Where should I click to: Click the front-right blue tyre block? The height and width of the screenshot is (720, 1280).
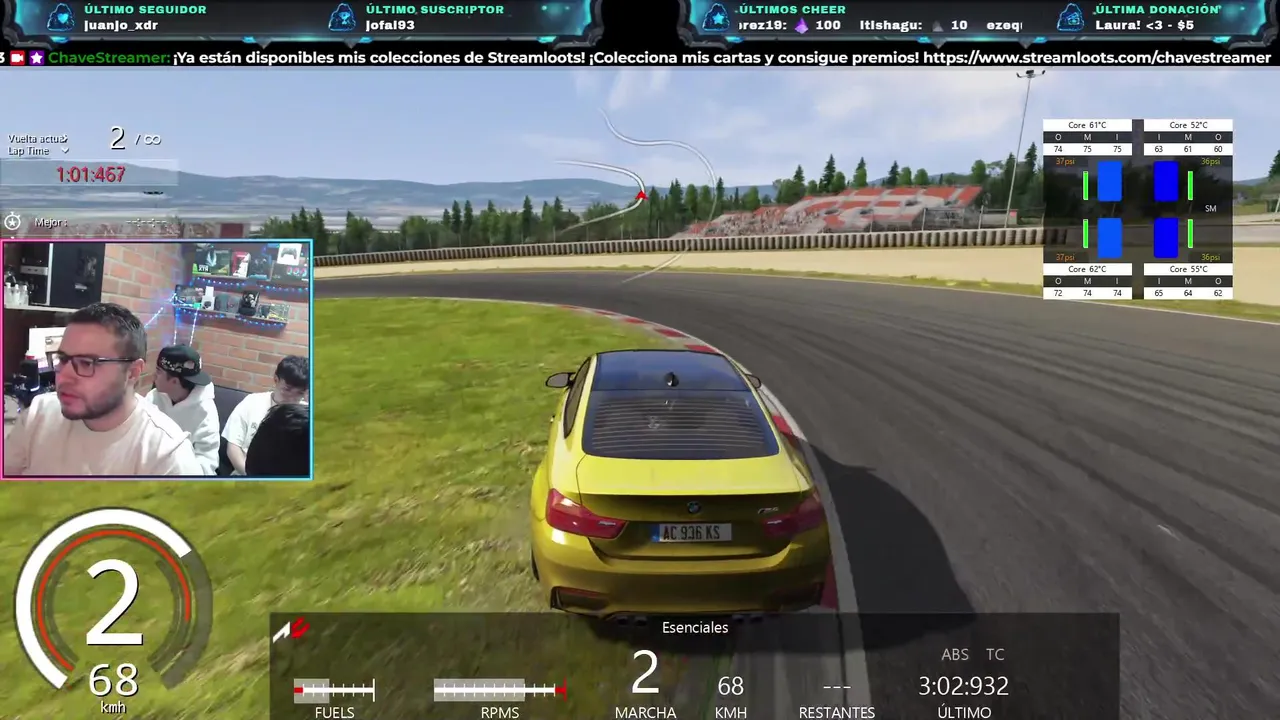[1166, 182]
